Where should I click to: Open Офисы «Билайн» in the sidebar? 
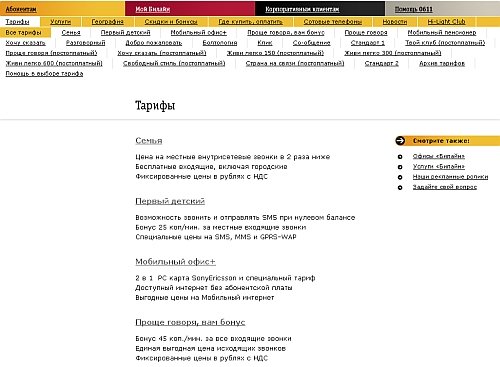439,156
